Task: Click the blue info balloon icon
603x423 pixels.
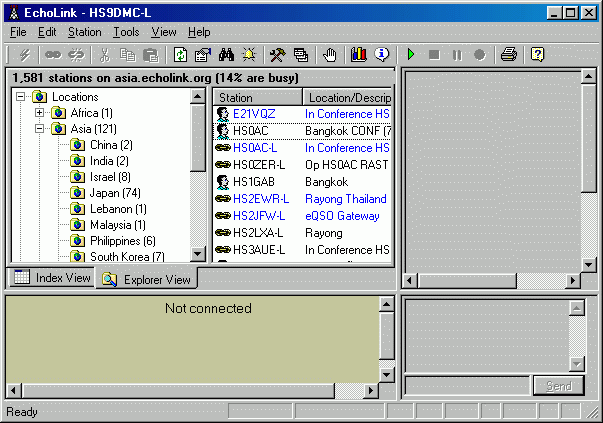Action: click(x=381, y=55)
